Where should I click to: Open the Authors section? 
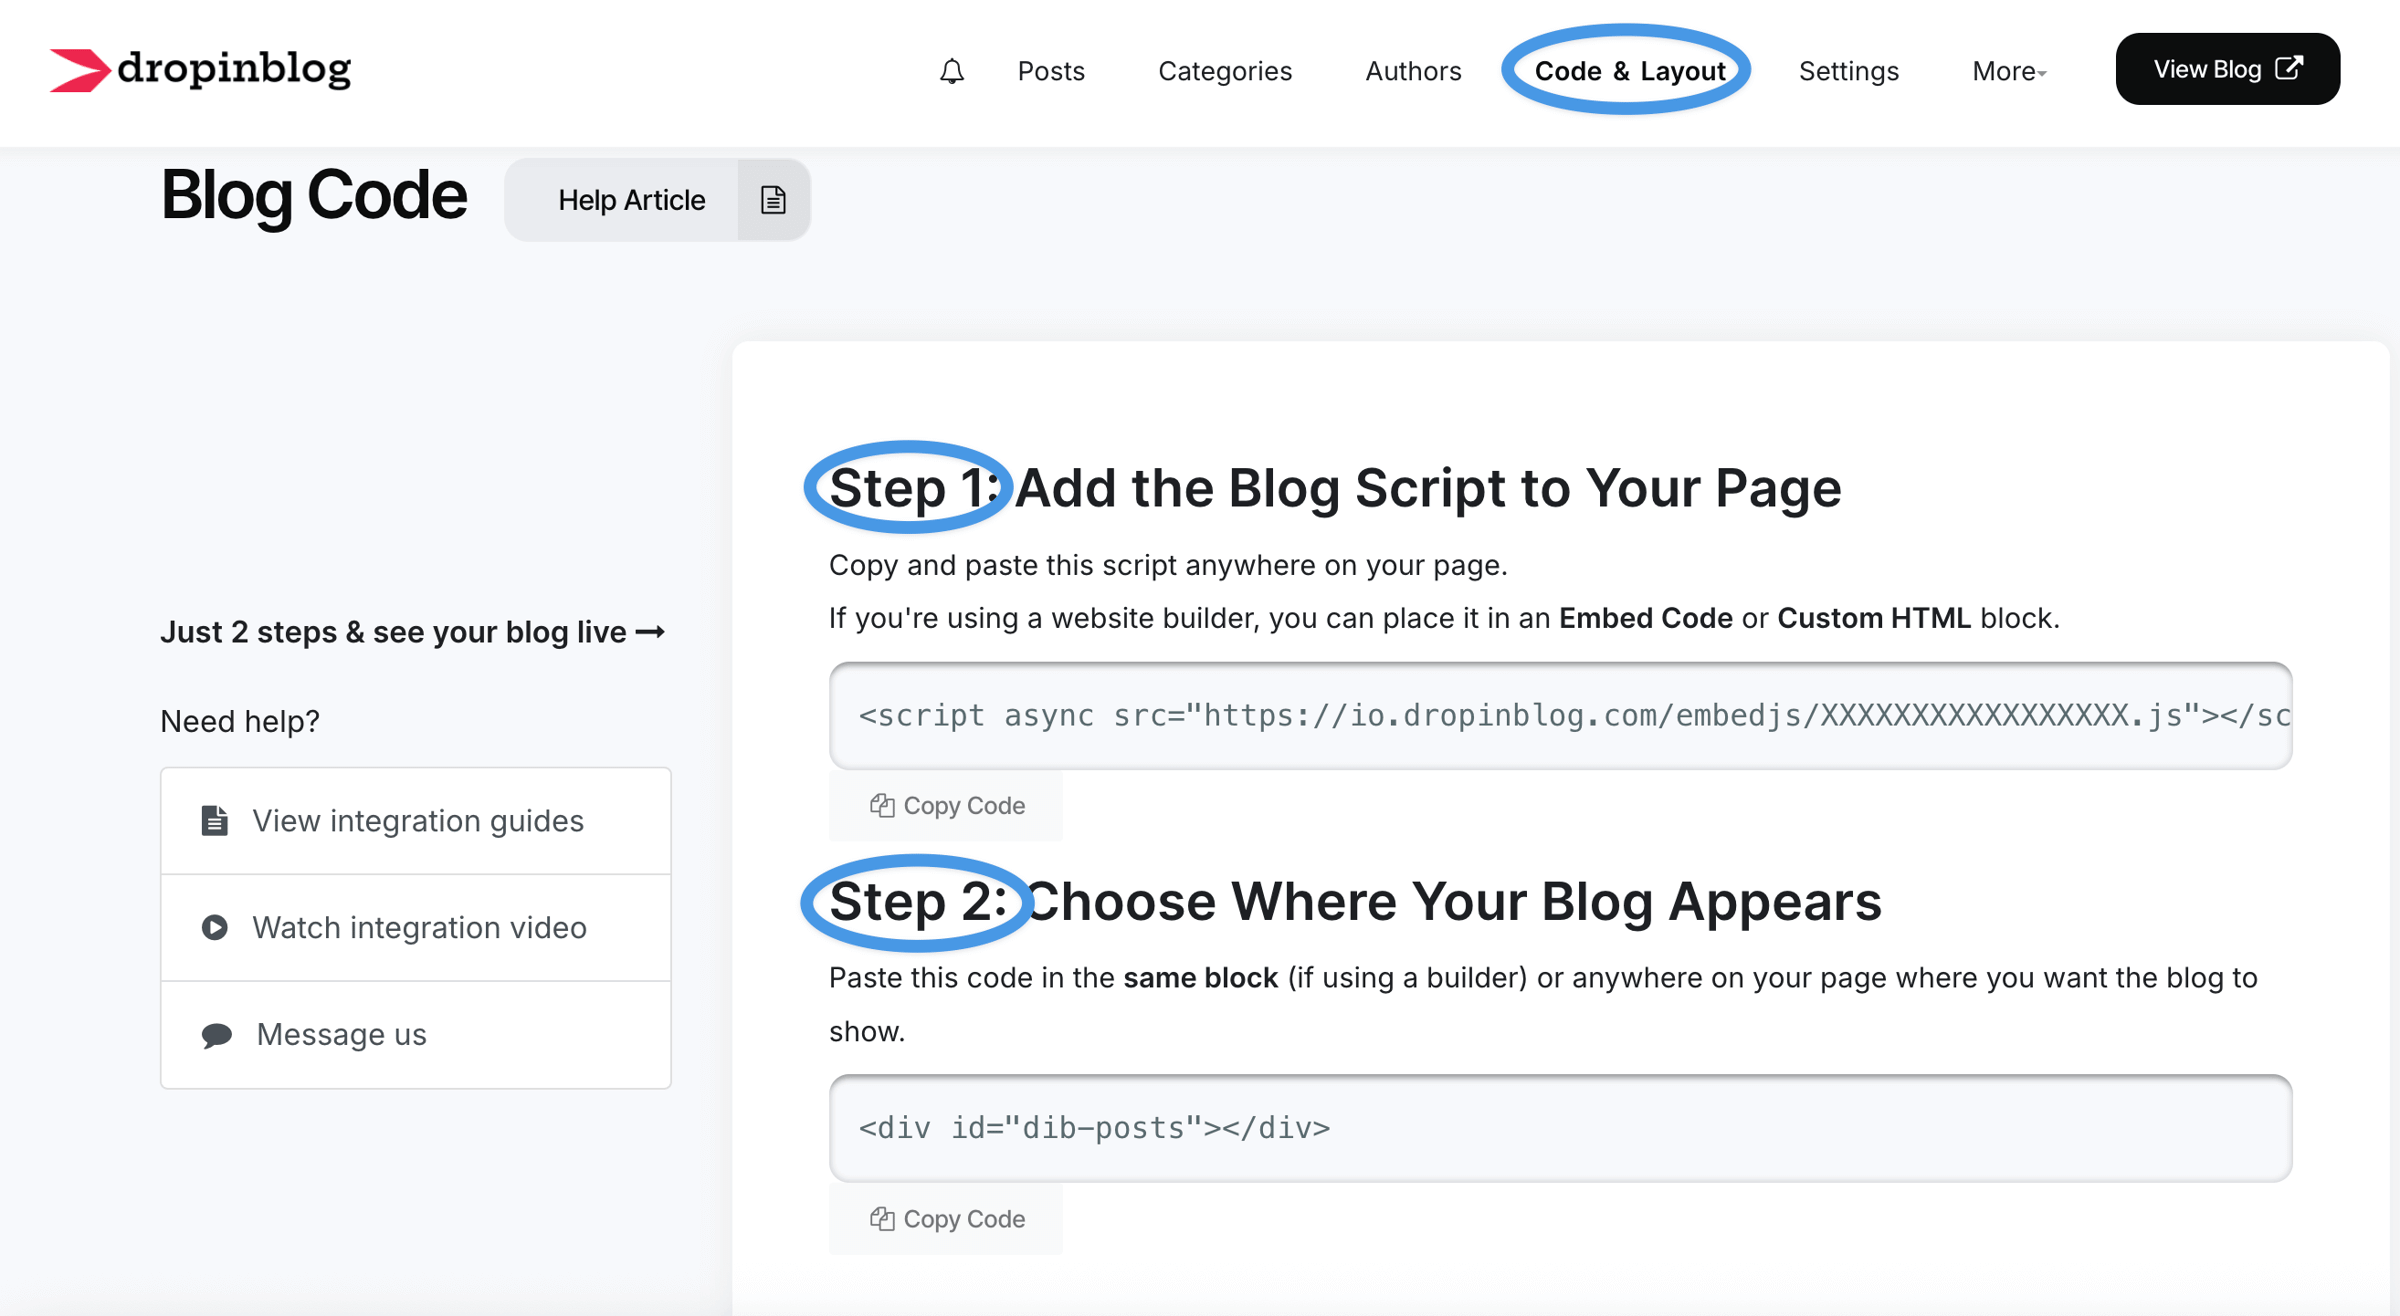pos(1413,71)
